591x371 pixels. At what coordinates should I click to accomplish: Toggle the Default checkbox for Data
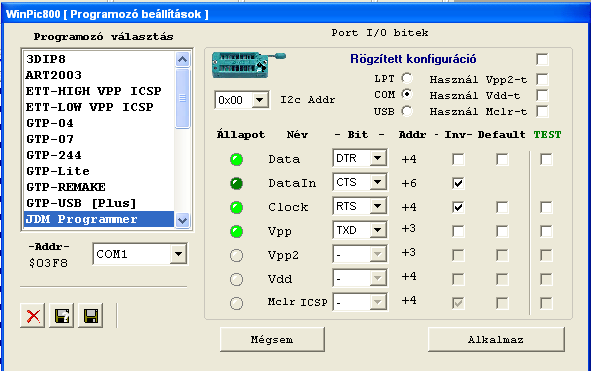[x=502, y=159]
